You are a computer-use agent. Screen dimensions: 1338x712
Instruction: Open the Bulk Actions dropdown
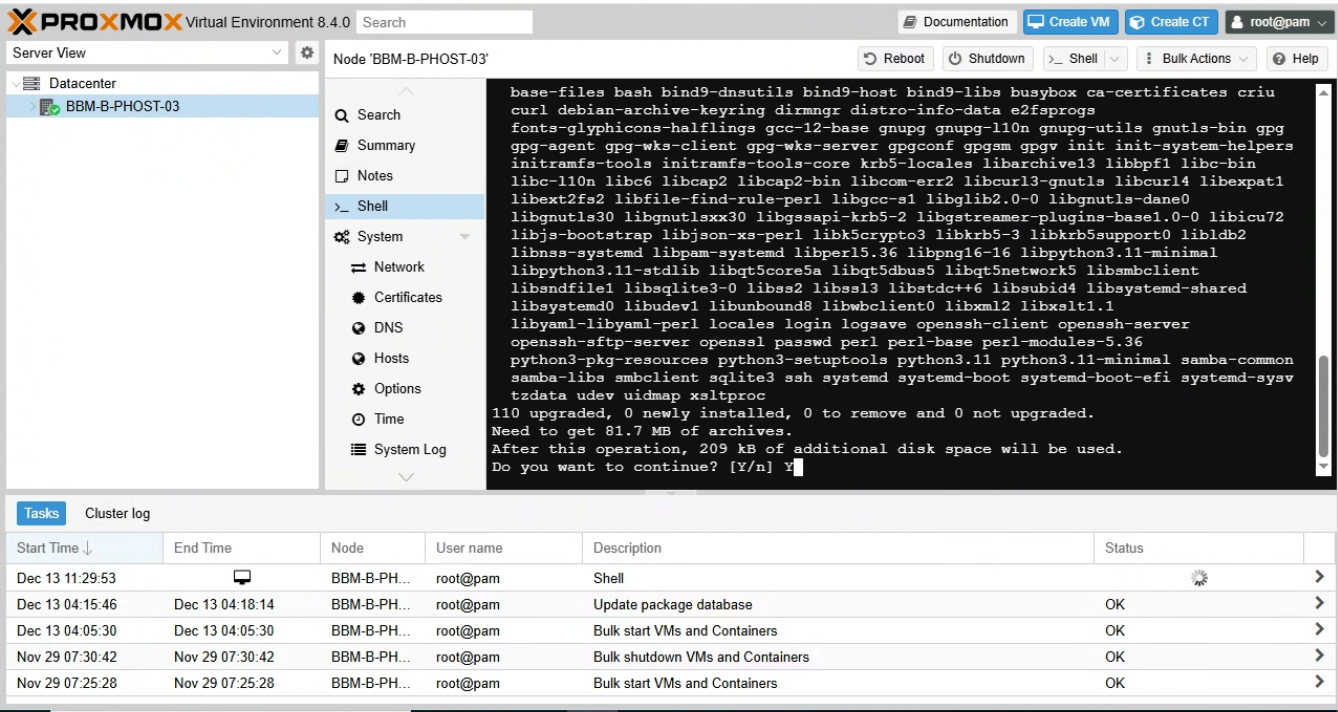1196,58
